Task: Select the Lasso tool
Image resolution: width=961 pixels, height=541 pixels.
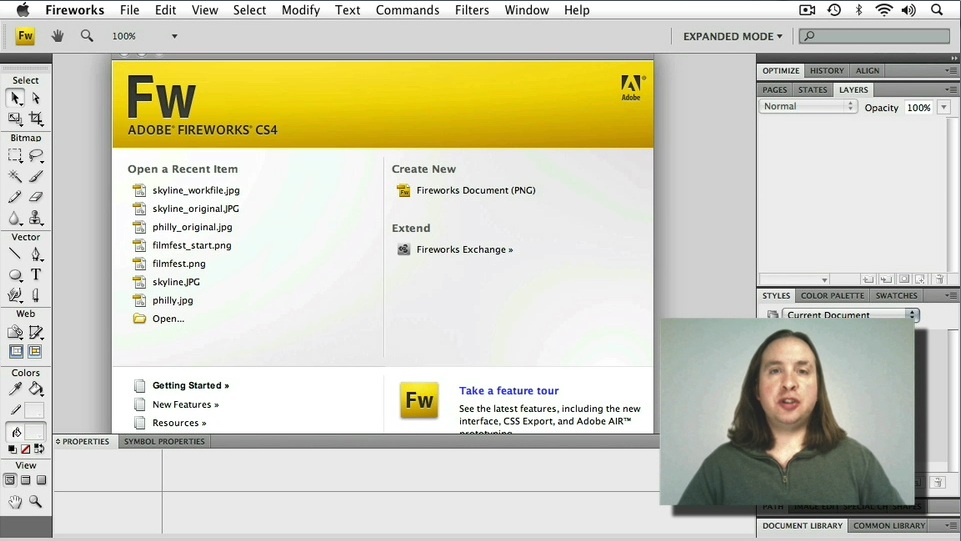Action: (36, 156)
